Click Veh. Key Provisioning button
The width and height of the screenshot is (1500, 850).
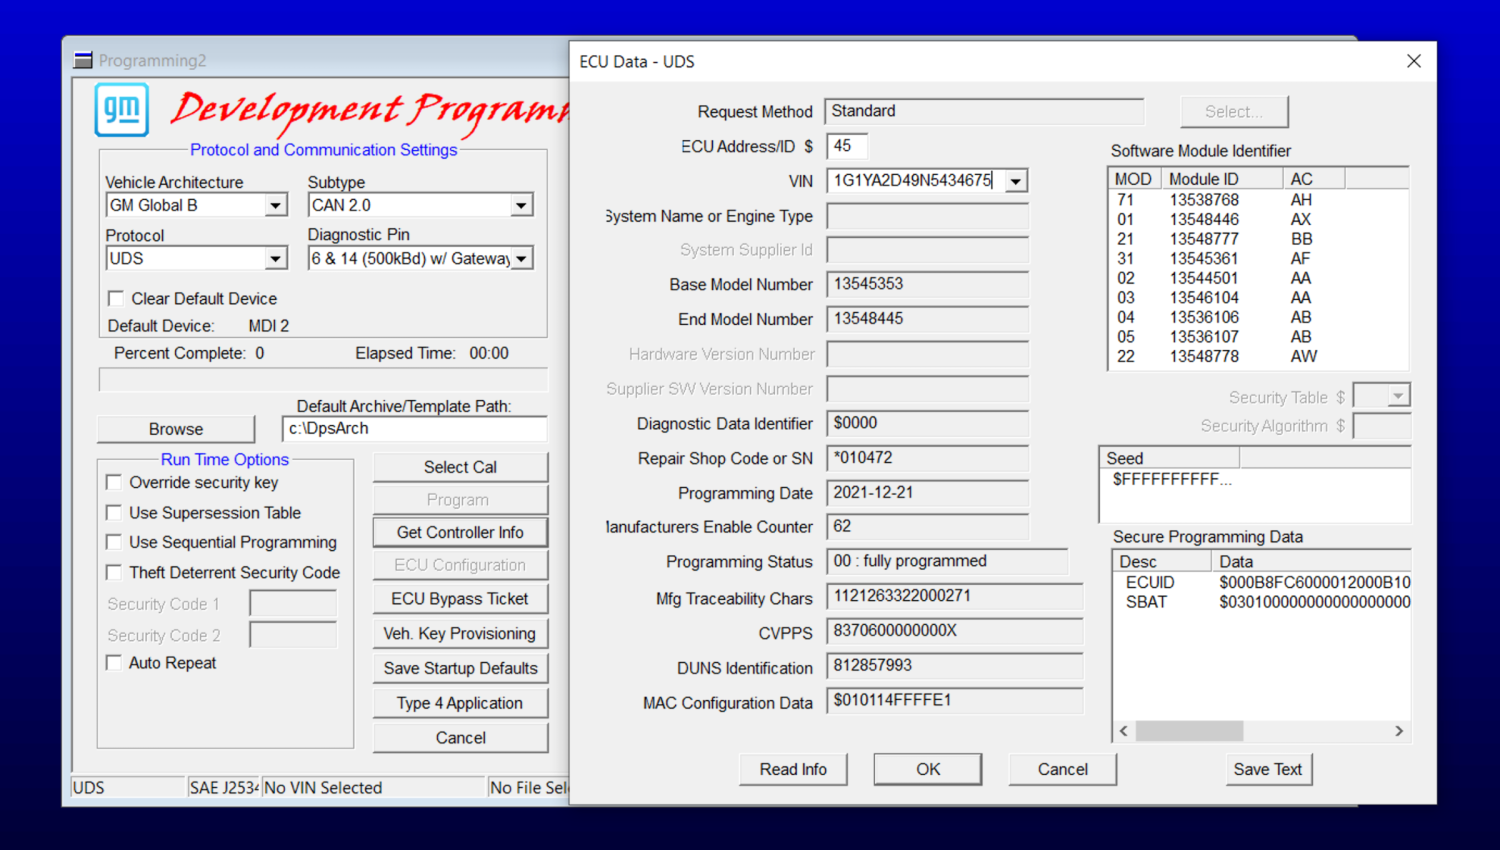(460, 633)
